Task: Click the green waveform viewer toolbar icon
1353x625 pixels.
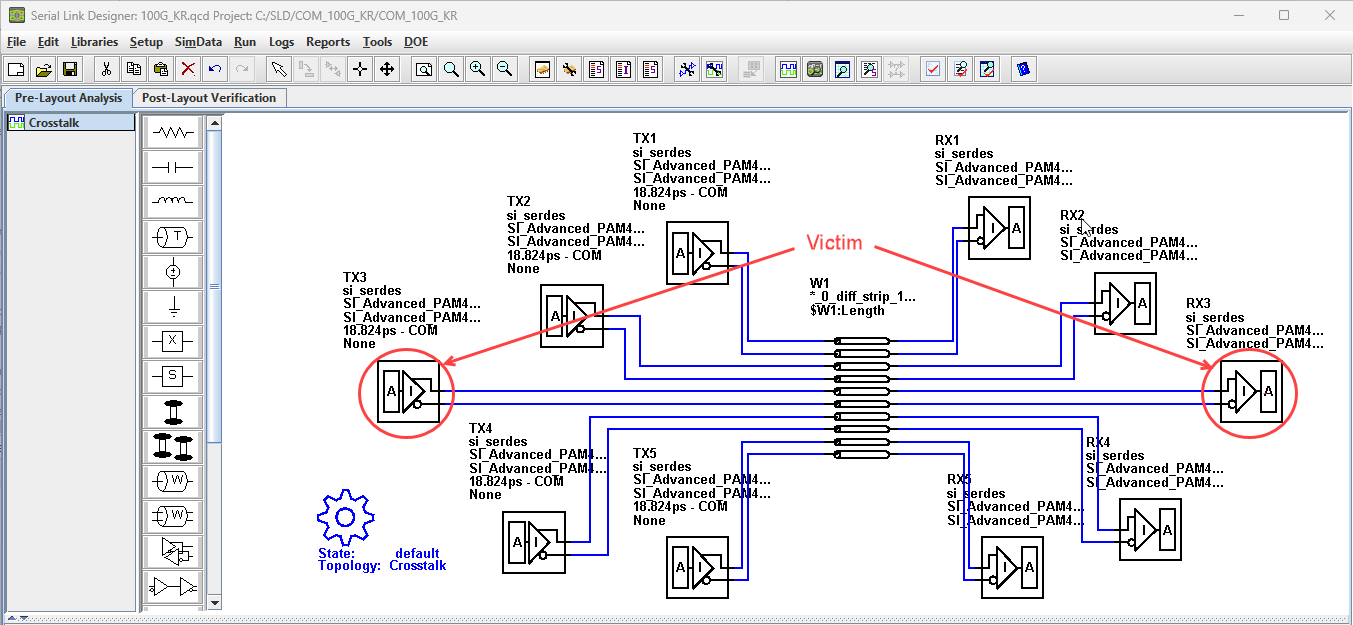Action: (x=788, y=69)
